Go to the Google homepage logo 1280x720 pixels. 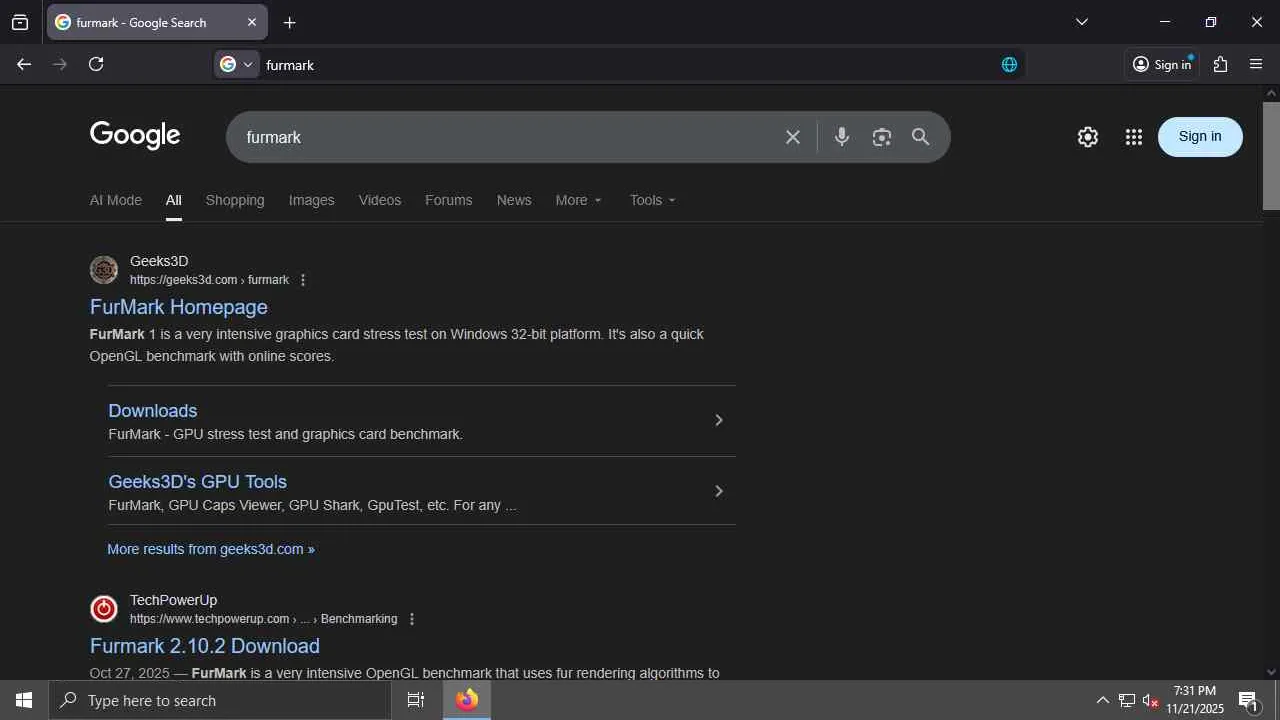pyautogui.click(x=135, y=136)
